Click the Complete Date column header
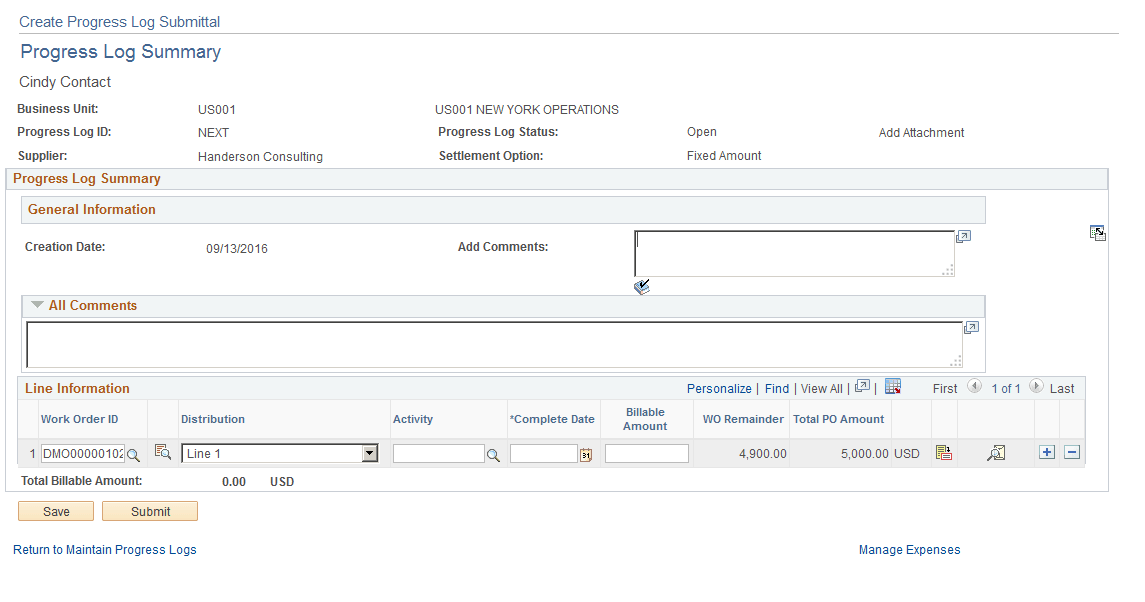 [x=552, y=419]
